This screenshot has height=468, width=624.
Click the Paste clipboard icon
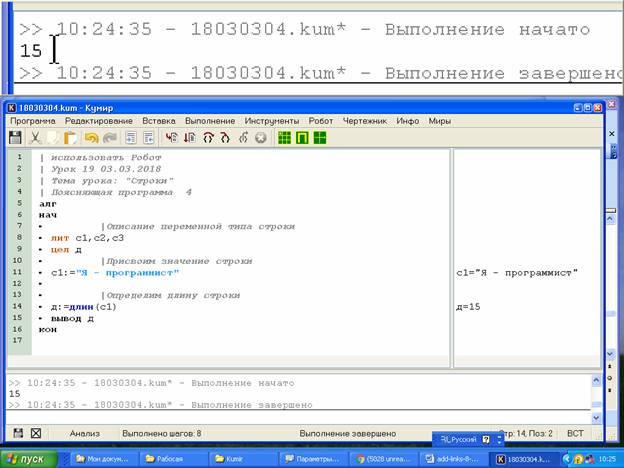pos(70,138)
